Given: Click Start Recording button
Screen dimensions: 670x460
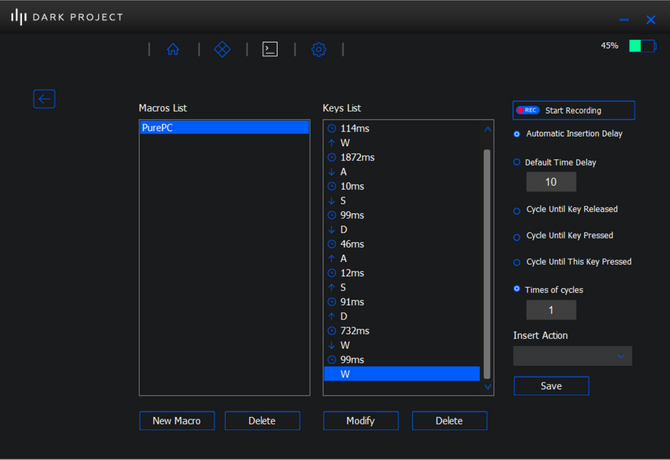Looking at the screenshot, I should point(573,110).
